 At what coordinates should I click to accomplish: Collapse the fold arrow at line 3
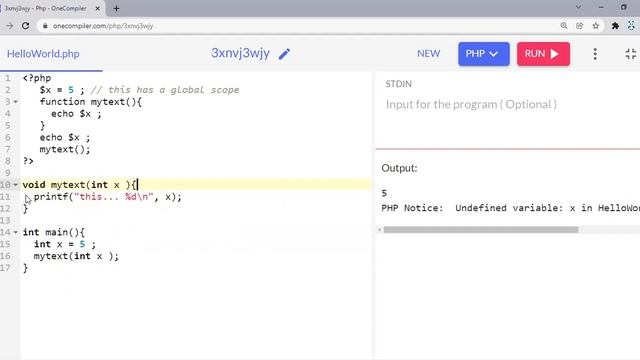(x=16, y=102)
